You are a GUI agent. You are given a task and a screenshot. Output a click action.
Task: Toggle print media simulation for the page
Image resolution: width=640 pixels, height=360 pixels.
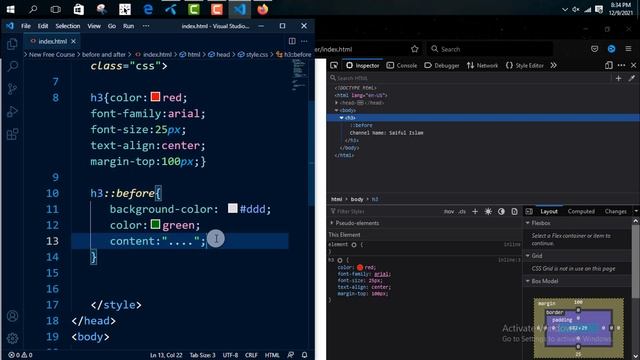(514, 211)
